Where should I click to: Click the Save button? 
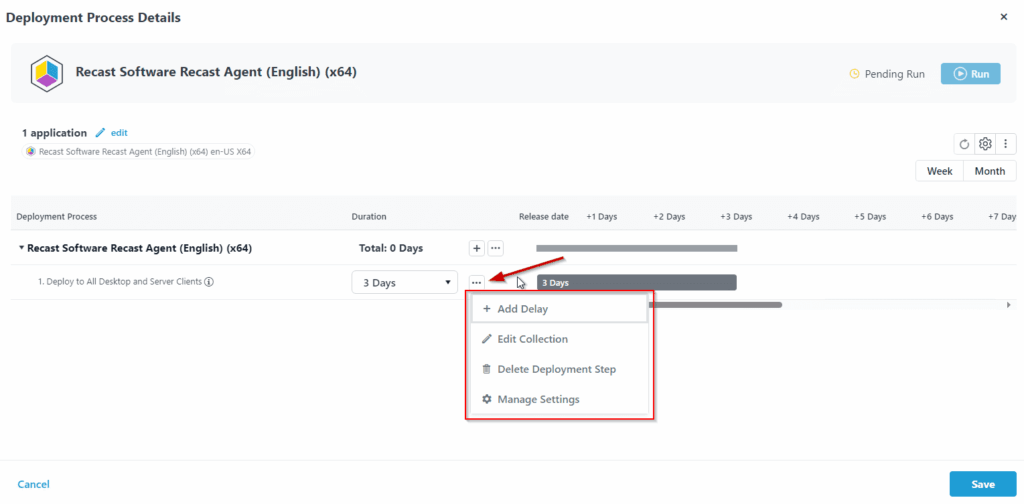pos(982,484)
